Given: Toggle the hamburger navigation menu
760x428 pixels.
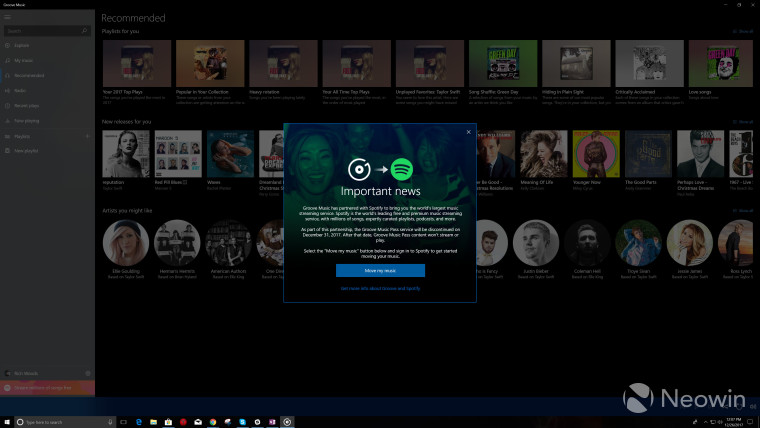Looking at the screenshot, I should tap(7, 17).
